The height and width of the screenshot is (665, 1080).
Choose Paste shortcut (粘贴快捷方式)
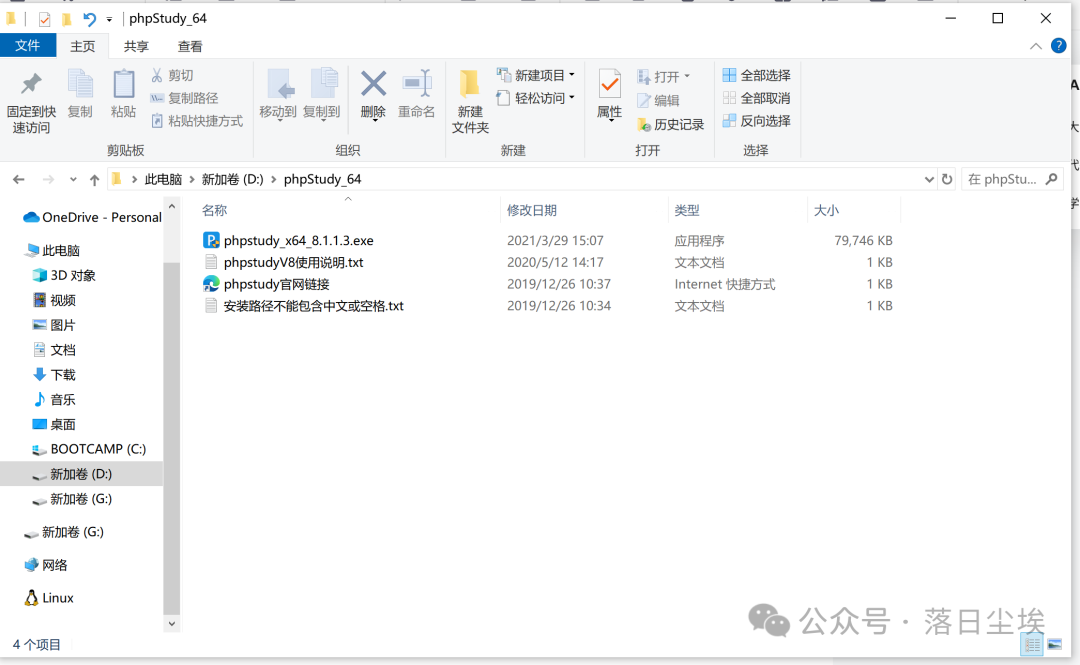tap(197, 121)
